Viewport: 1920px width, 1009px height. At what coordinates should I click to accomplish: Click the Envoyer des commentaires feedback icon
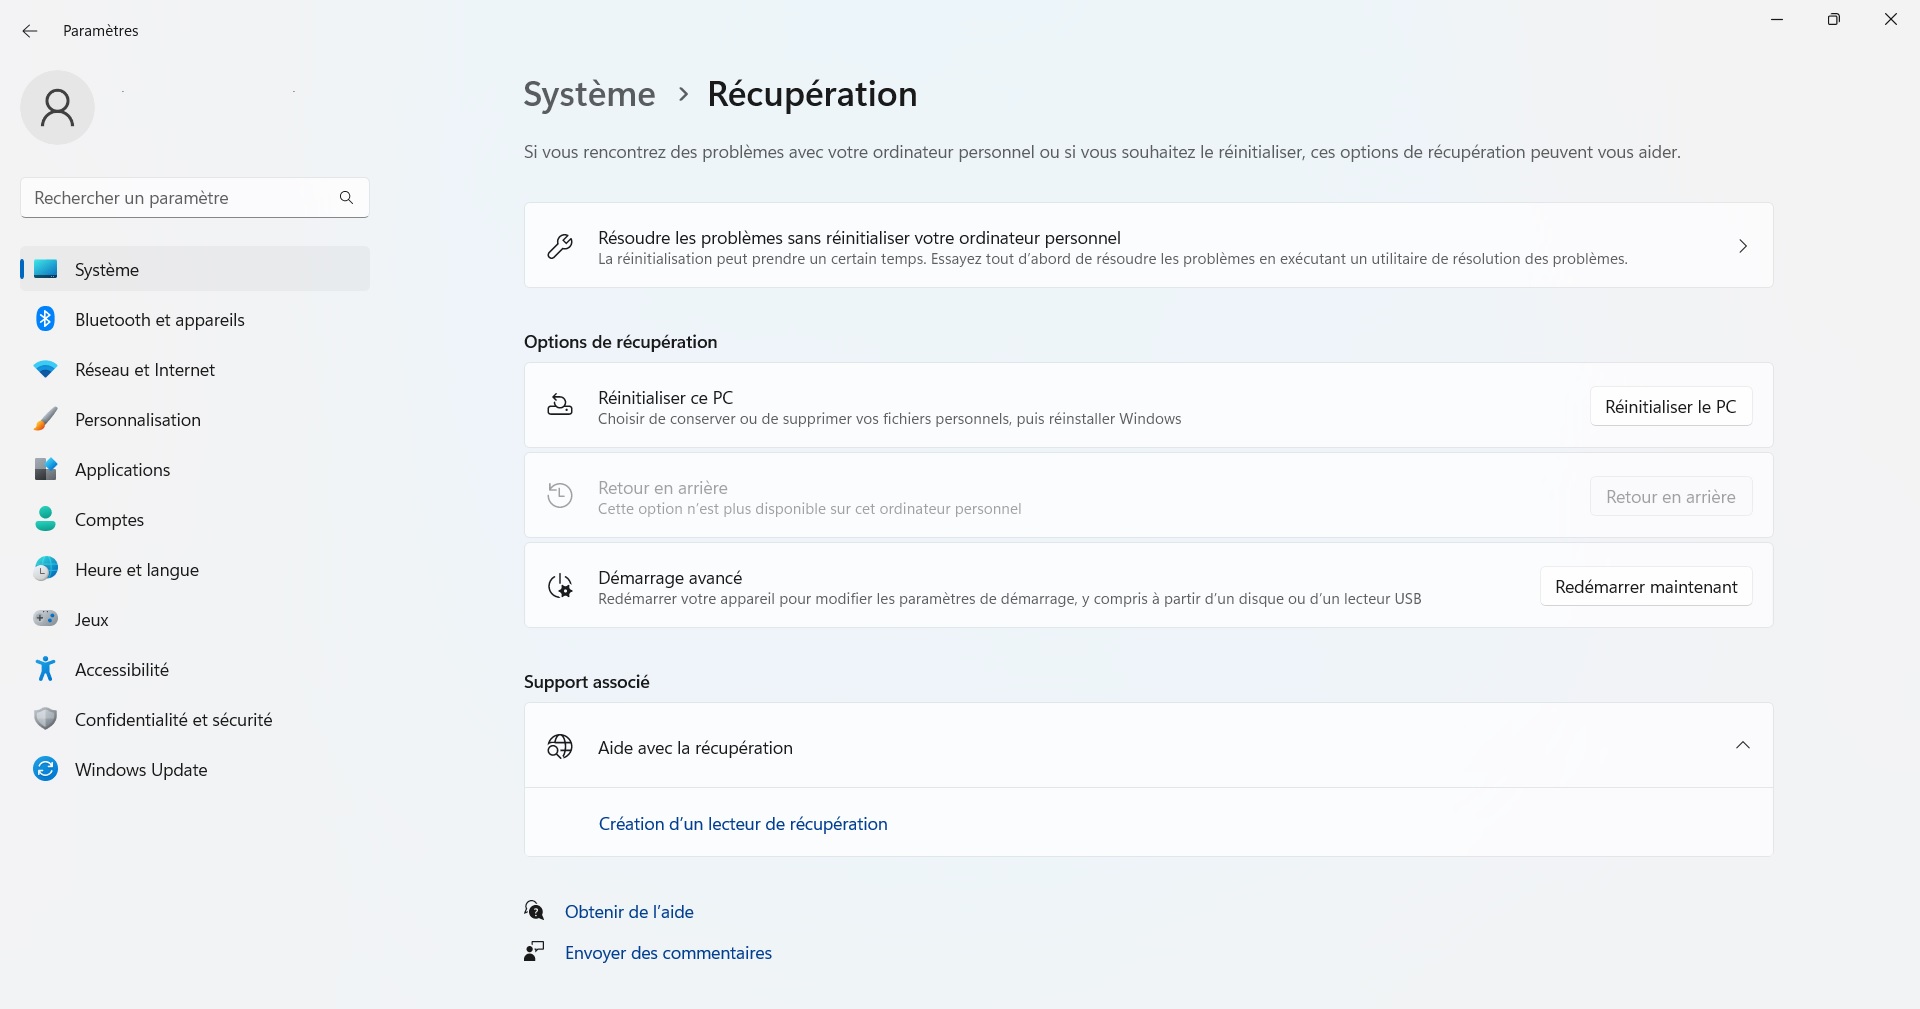[535, 951]
